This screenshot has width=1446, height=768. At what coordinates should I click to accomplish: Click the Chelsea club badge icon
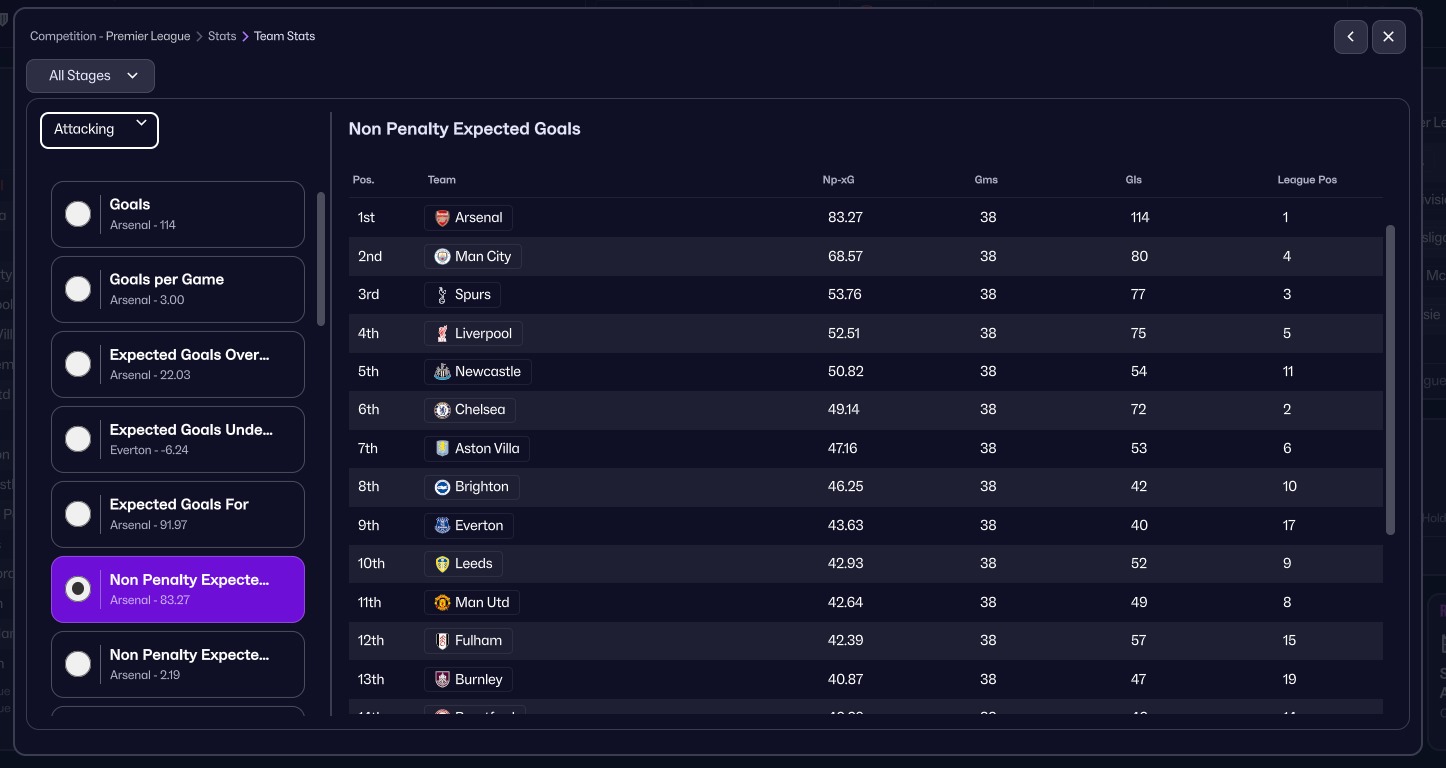[x=442, y=410]
